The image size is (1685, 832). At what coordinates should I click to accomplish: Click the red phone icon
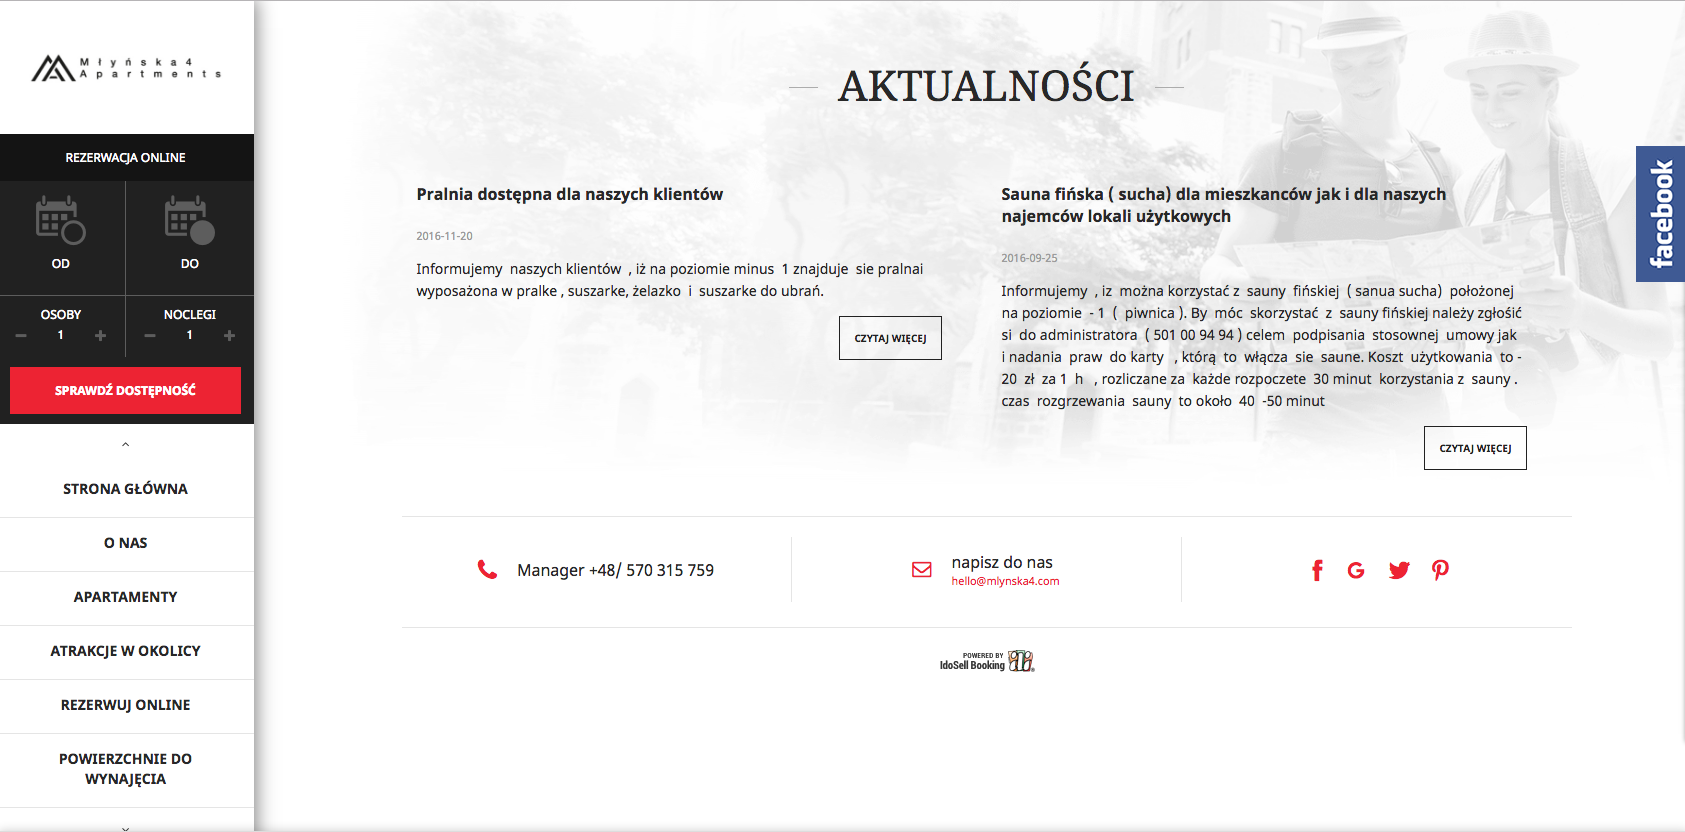pos(487,570)
